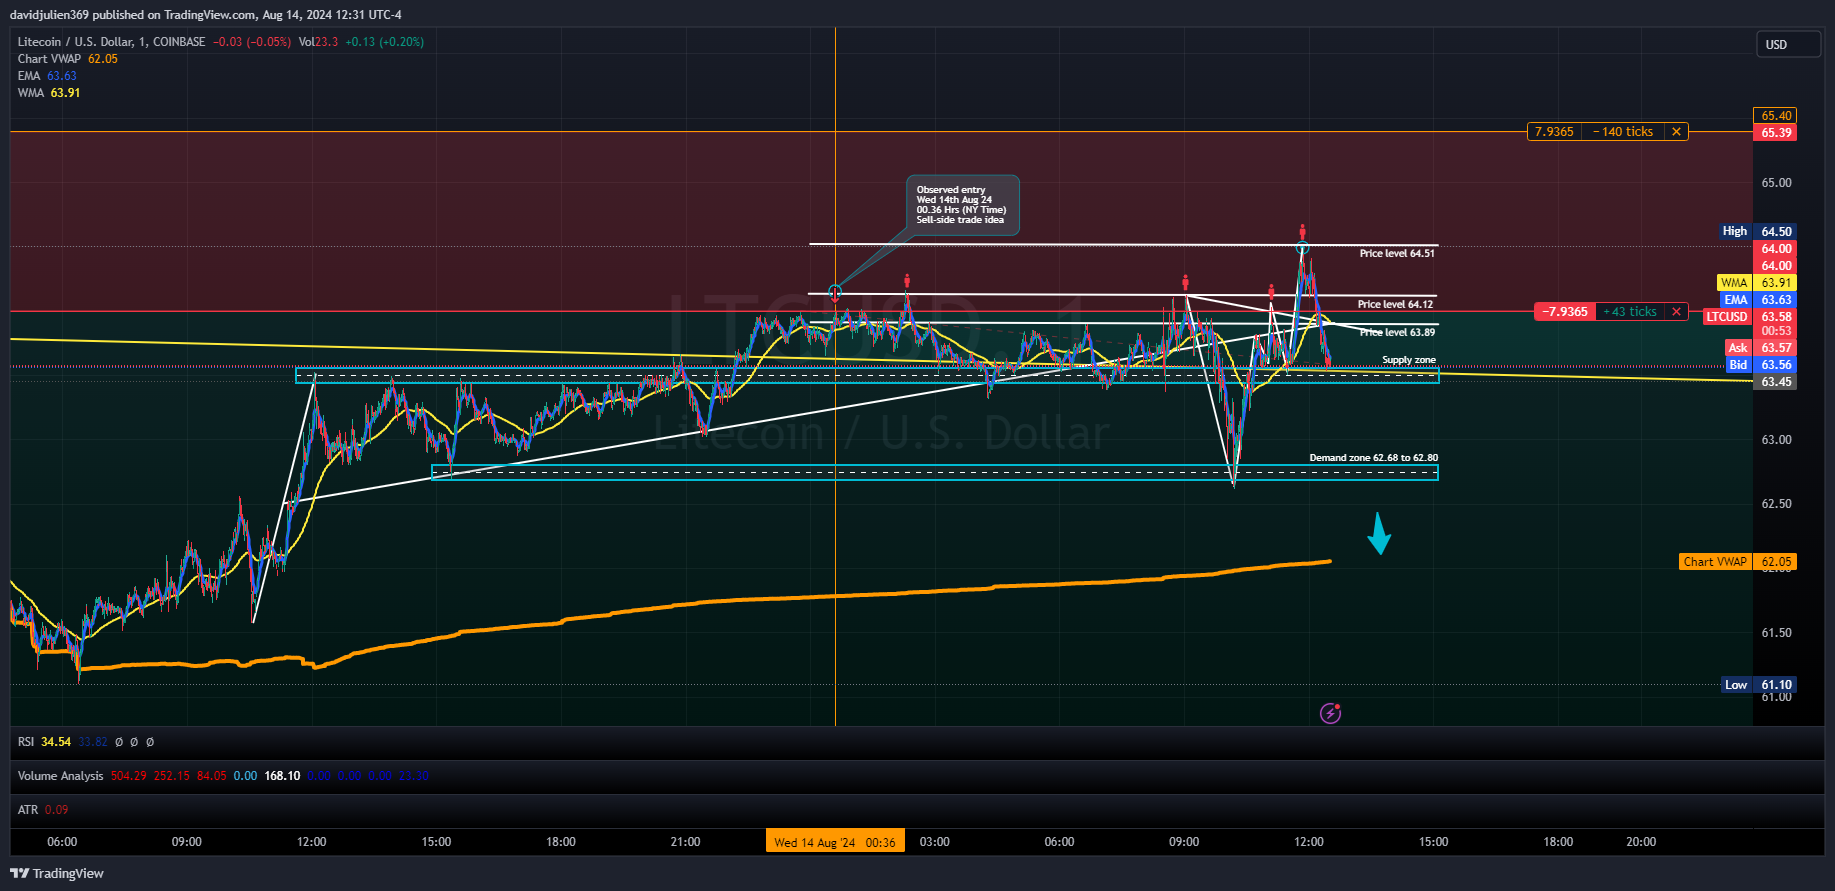Select the Volume Analysis pane legend
Viewport: 1835px width, 891px height.
(x=60, y=776)
